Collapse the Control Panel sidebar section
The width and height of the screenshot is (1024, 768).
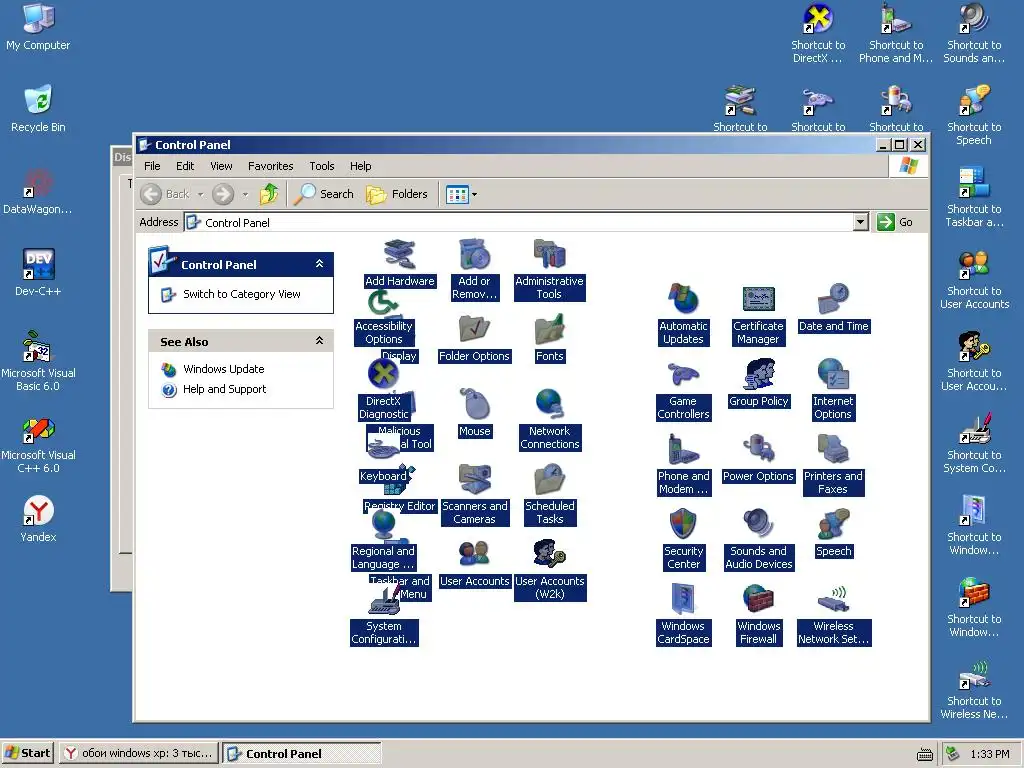coord(319,264)
